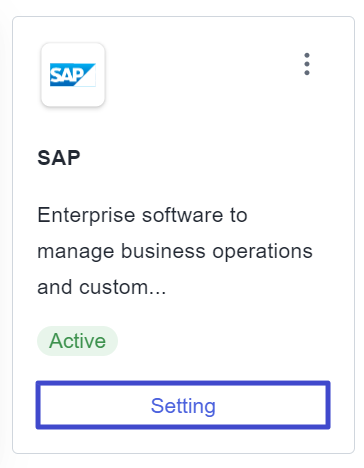Click the rounded SAP app icon tile
Viewport: 364px width, 468px height.
point(73,75)
